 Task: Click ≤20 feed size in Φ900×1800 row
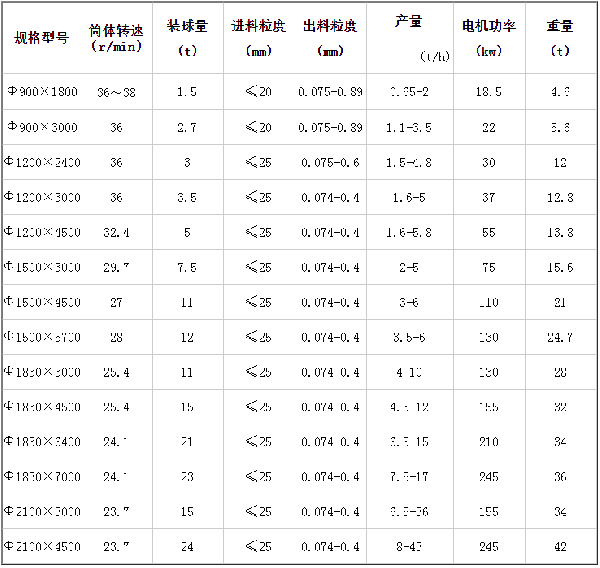pos(258,91)
